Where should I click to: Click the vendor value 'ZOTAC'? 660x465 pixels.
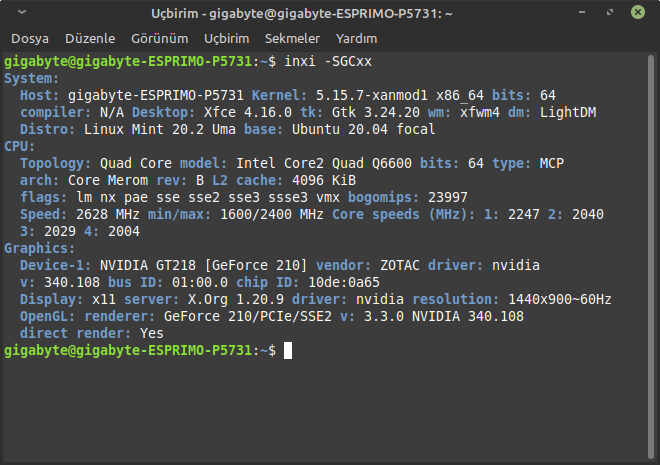[x=400, y=265]
